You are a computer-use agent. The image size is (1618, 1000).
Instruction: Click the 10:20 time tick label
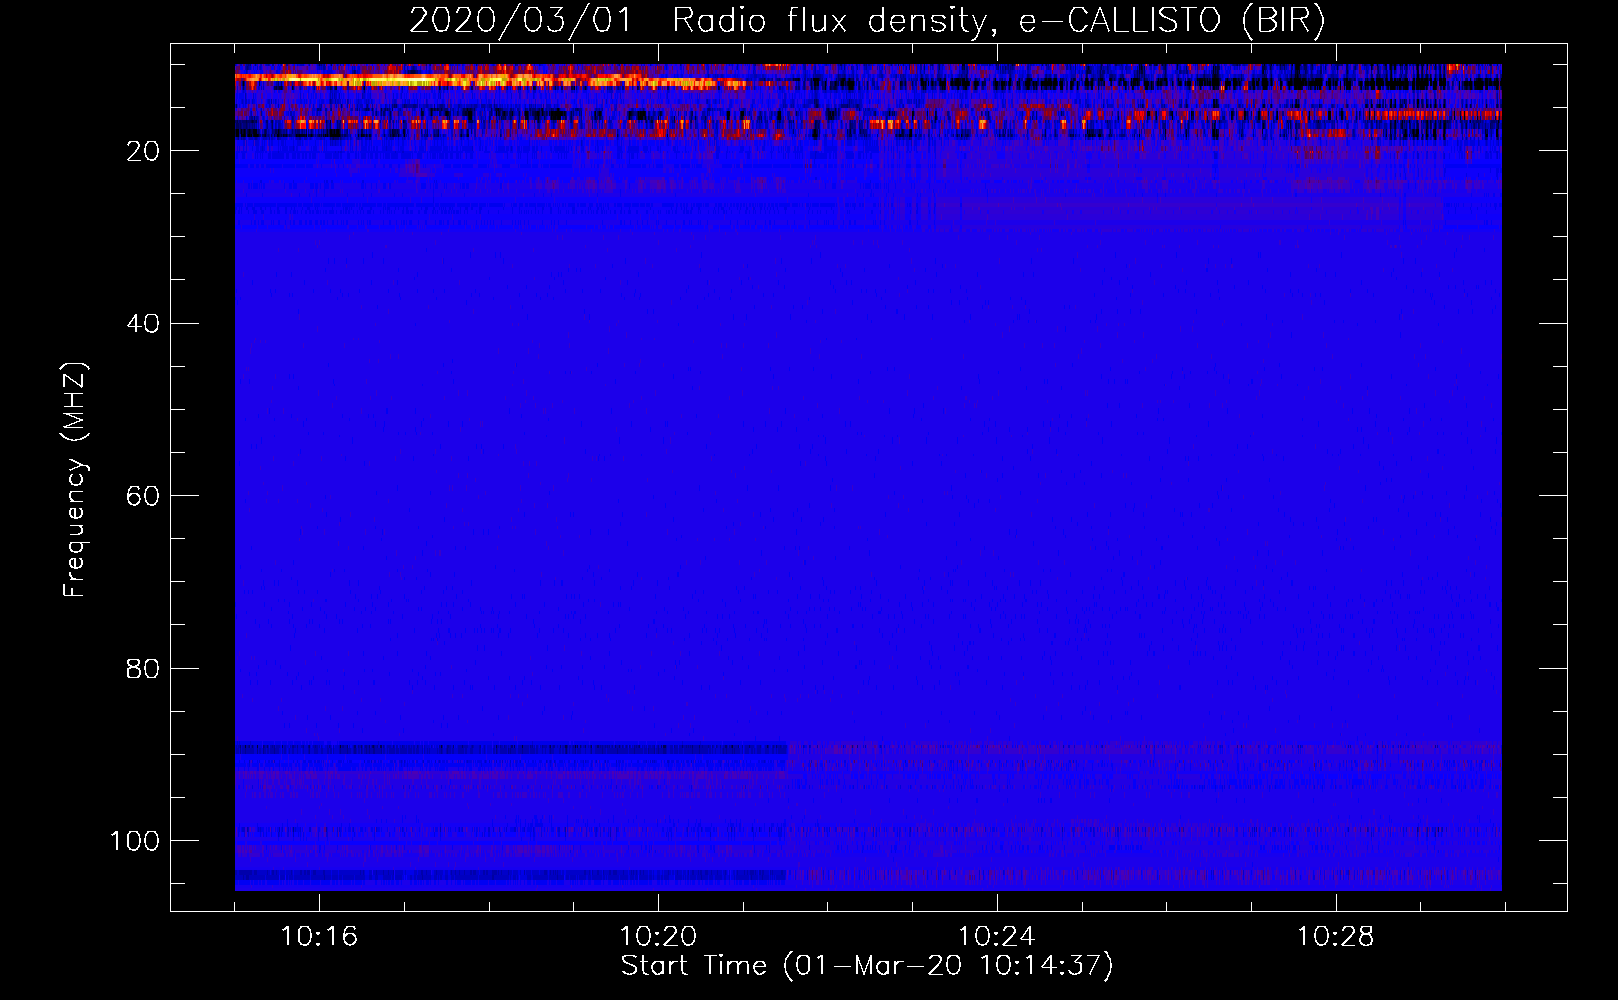point(658,937)
